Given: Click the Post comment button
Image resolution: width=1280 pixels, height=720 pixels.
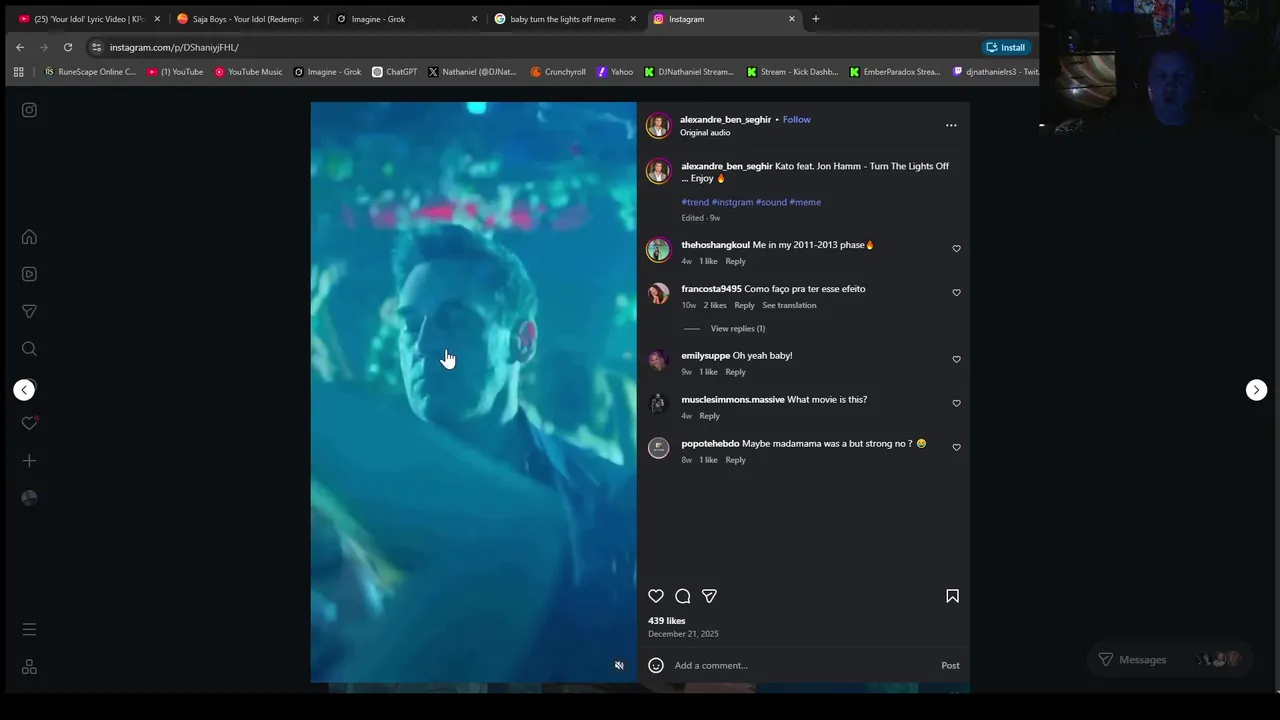Looking at the screenshot, I should [950, 665].
